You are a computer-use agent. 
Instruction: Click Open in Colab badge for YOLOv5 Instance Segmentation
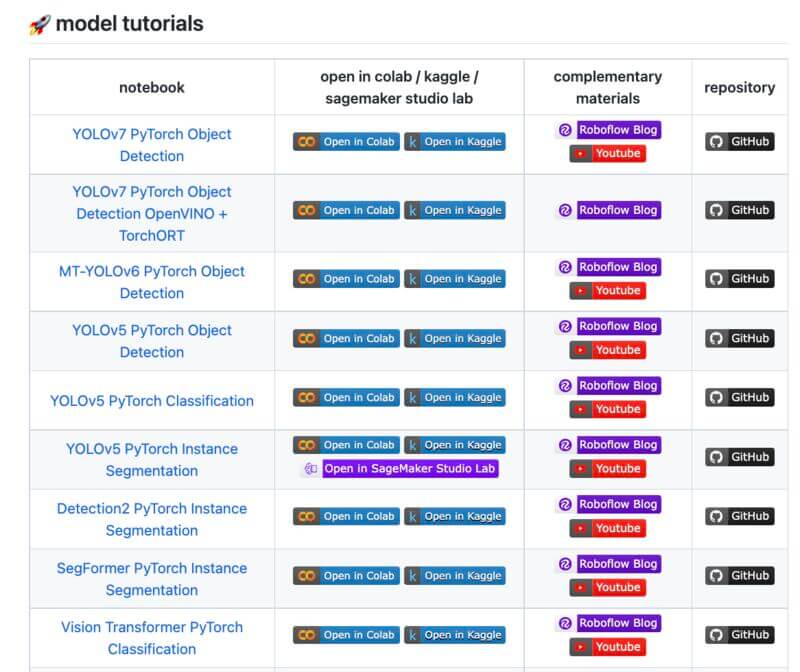346,445
